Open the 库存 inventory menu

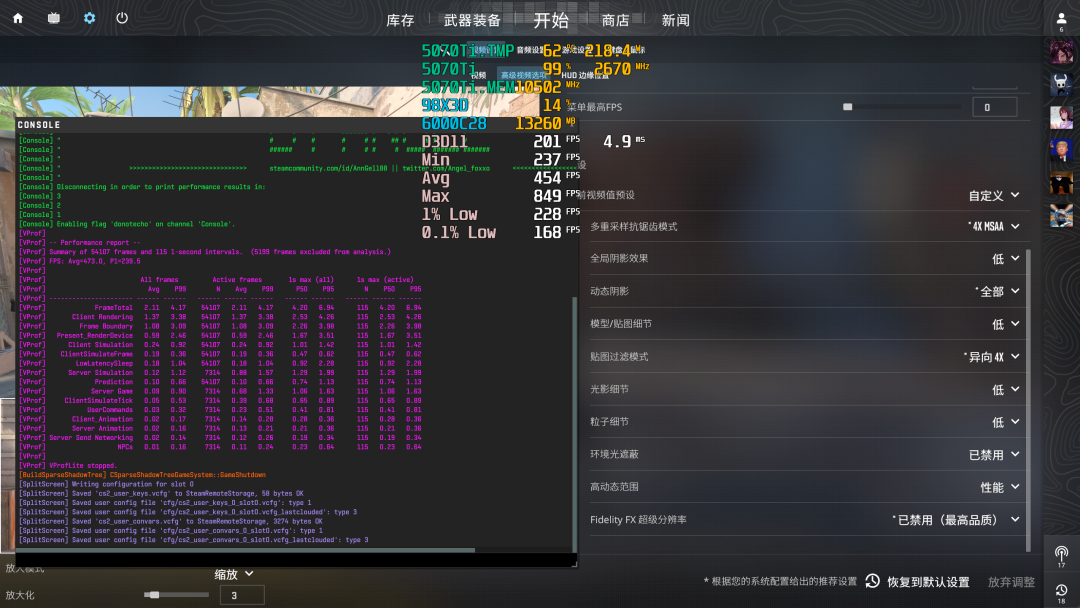pos(400,21)
